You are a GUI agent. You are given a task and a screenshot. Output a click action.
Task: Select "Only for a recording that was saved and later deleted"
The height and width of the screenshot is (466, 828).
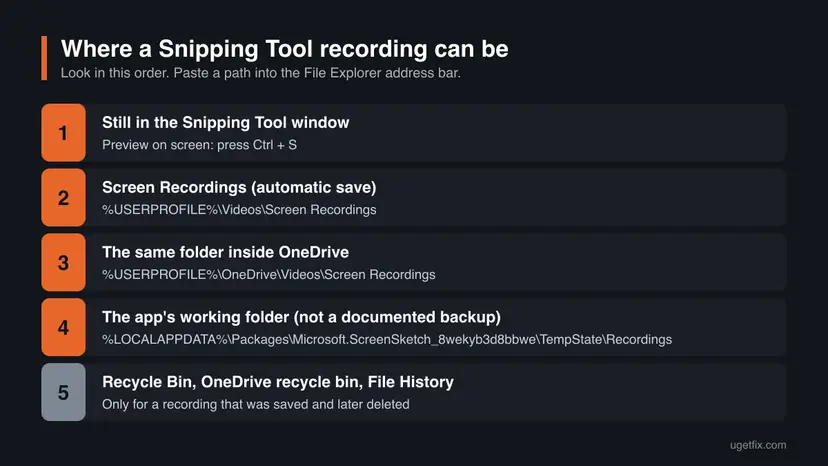(x=256, y=404)
